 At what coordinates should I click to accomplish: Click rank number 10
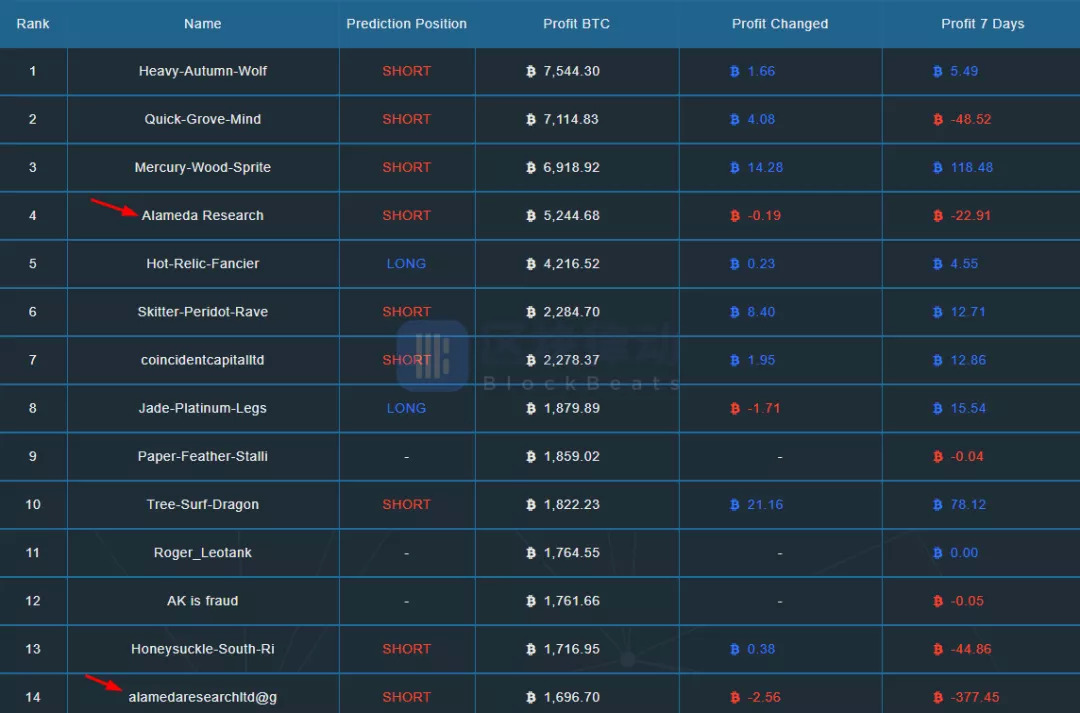(x=32, y=505)
